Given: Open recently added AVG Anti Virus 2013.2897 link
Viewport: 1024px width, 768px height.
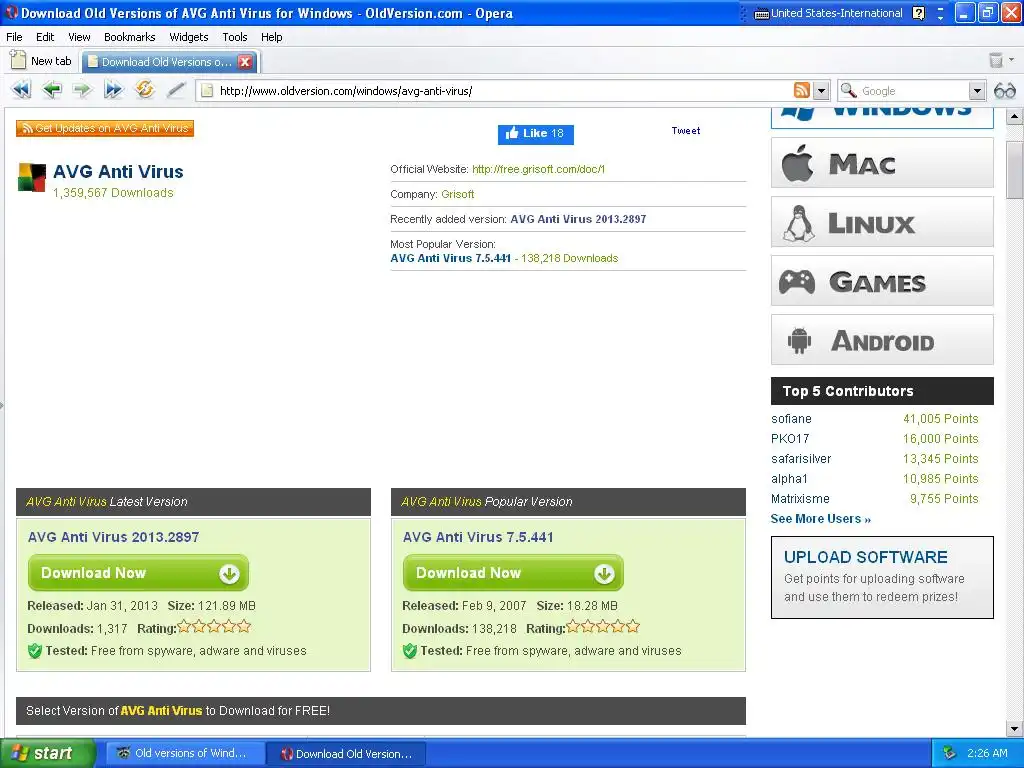Looking at the screenshot, I should [x=578, y=219].
